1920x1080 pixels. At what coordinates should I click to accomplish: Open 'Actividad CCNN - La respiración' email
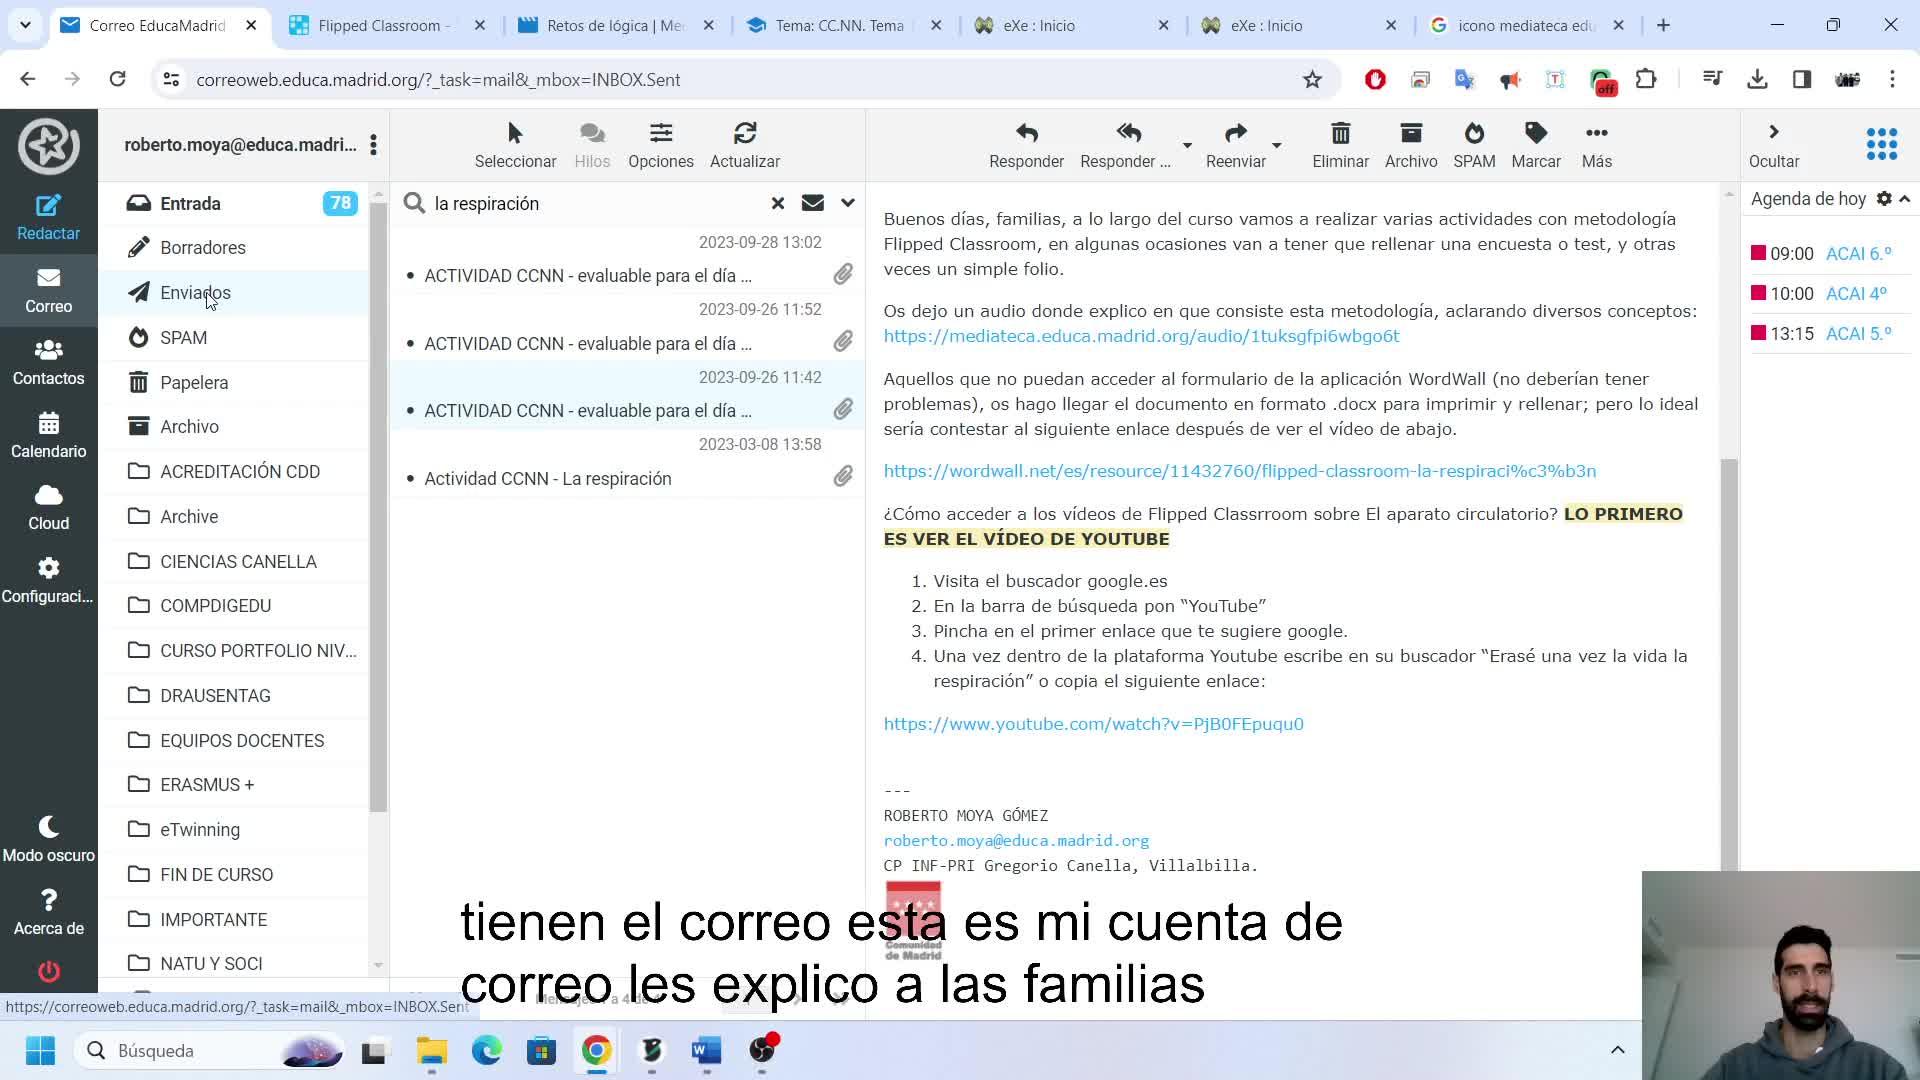point(627,462)
